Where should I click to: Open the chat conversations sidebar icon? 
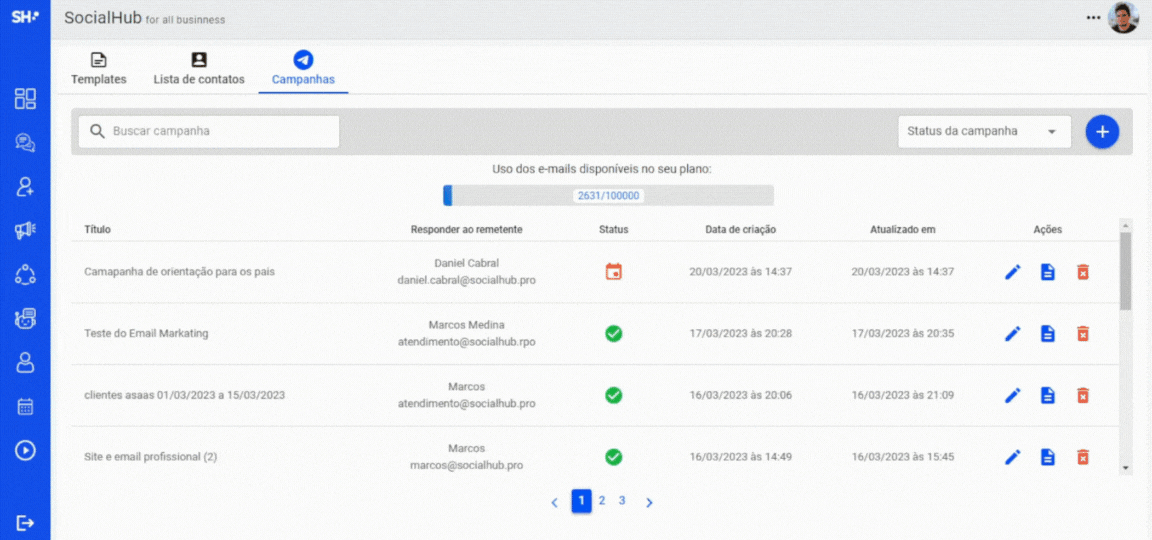coord(25,143)
